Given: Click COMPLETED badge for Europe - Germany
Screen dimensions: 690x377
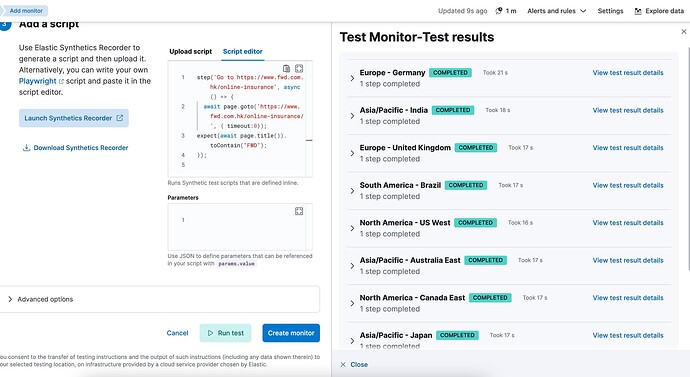Looking at the screenshot, I should (x=450, y=73).
